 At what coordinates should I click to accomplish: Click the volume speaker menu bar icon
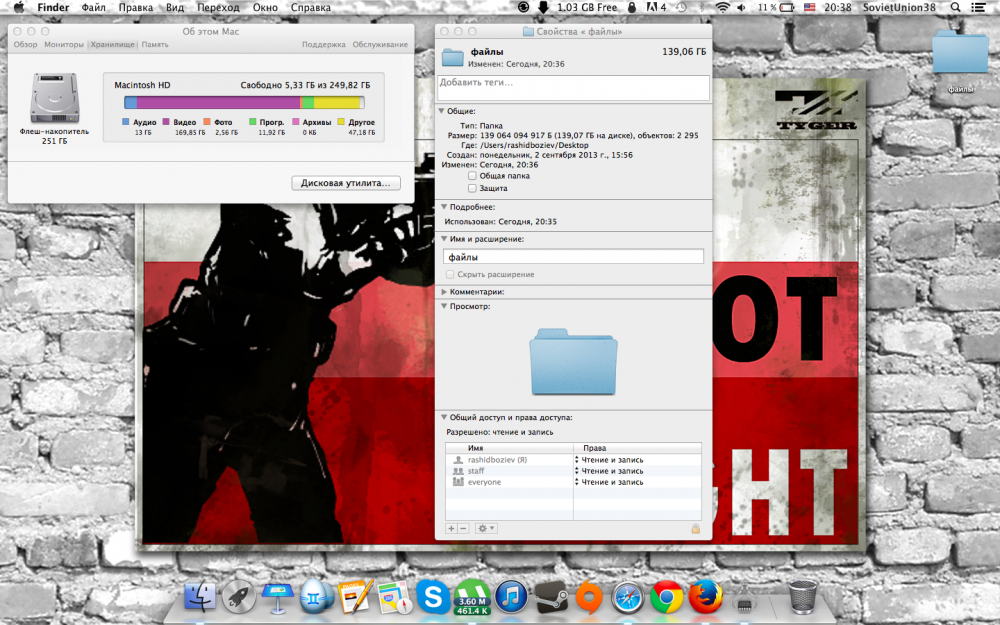point(742,7)
